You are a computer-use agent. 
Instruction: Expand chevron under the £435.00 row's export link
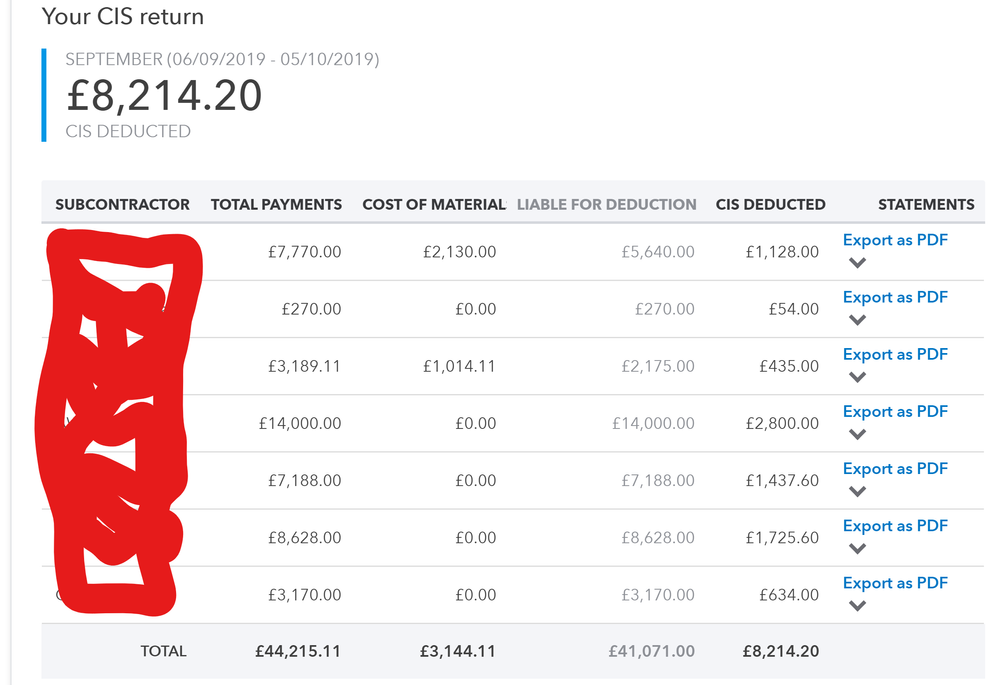[x=857, y=377]
